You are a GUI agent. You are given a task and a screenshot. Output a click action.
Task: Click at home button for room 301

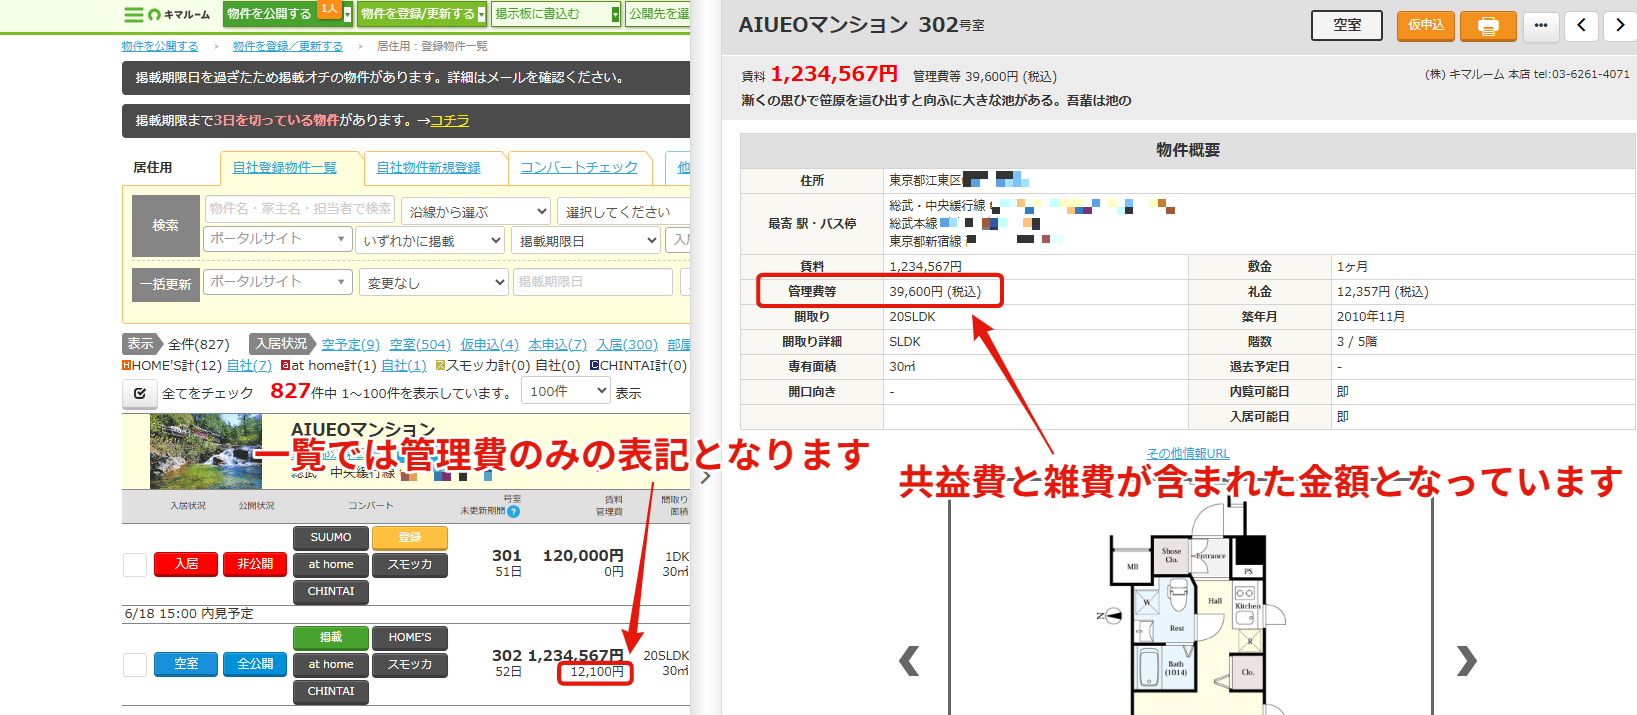click(331, 565)
